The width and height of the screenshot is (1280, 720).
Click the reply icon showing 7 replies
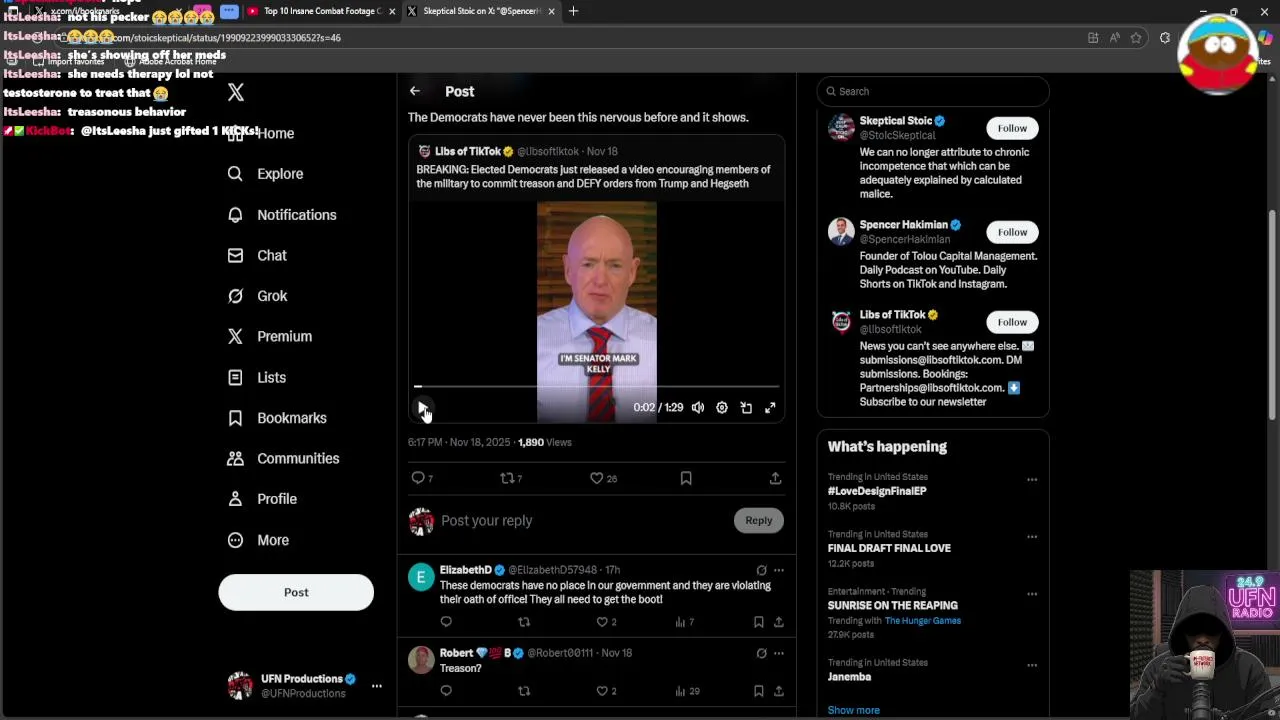(x=422, y=478)
